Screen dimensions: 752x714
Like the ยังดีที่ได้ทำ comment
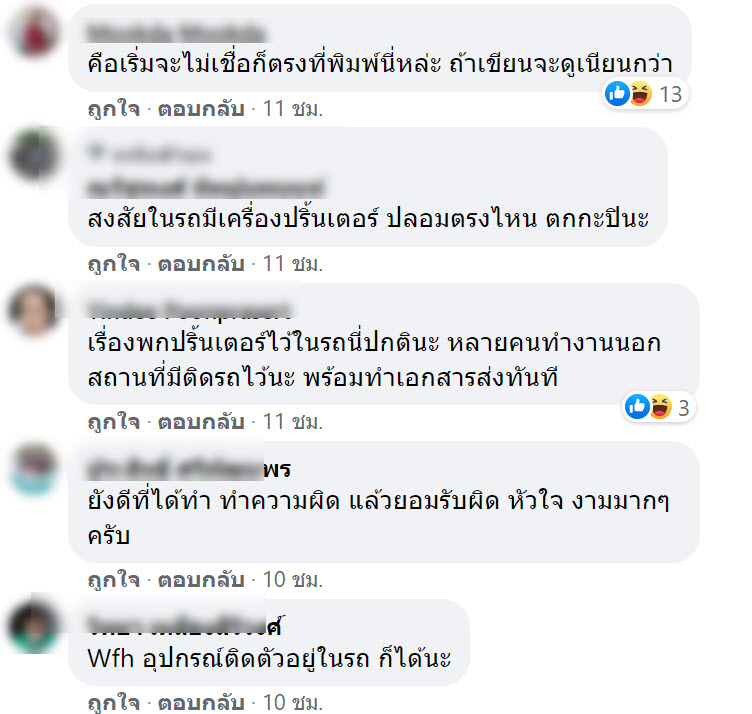point(114,580)
